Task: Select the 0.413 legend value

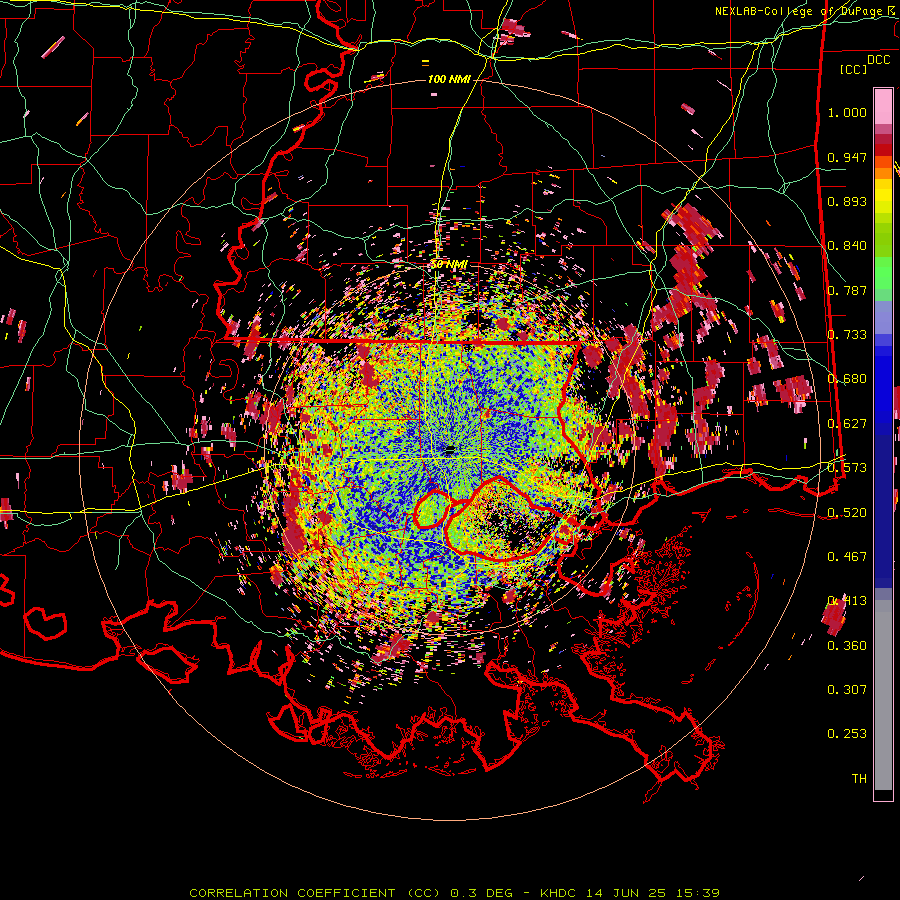Action: tap(847, 601)
